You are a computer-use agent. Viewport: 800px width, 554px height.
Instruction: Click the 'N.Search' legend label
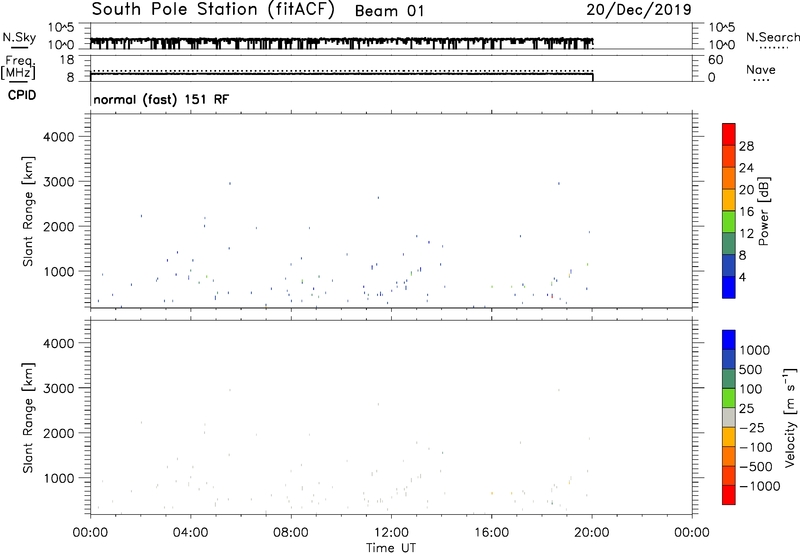[x=773, y=37]
